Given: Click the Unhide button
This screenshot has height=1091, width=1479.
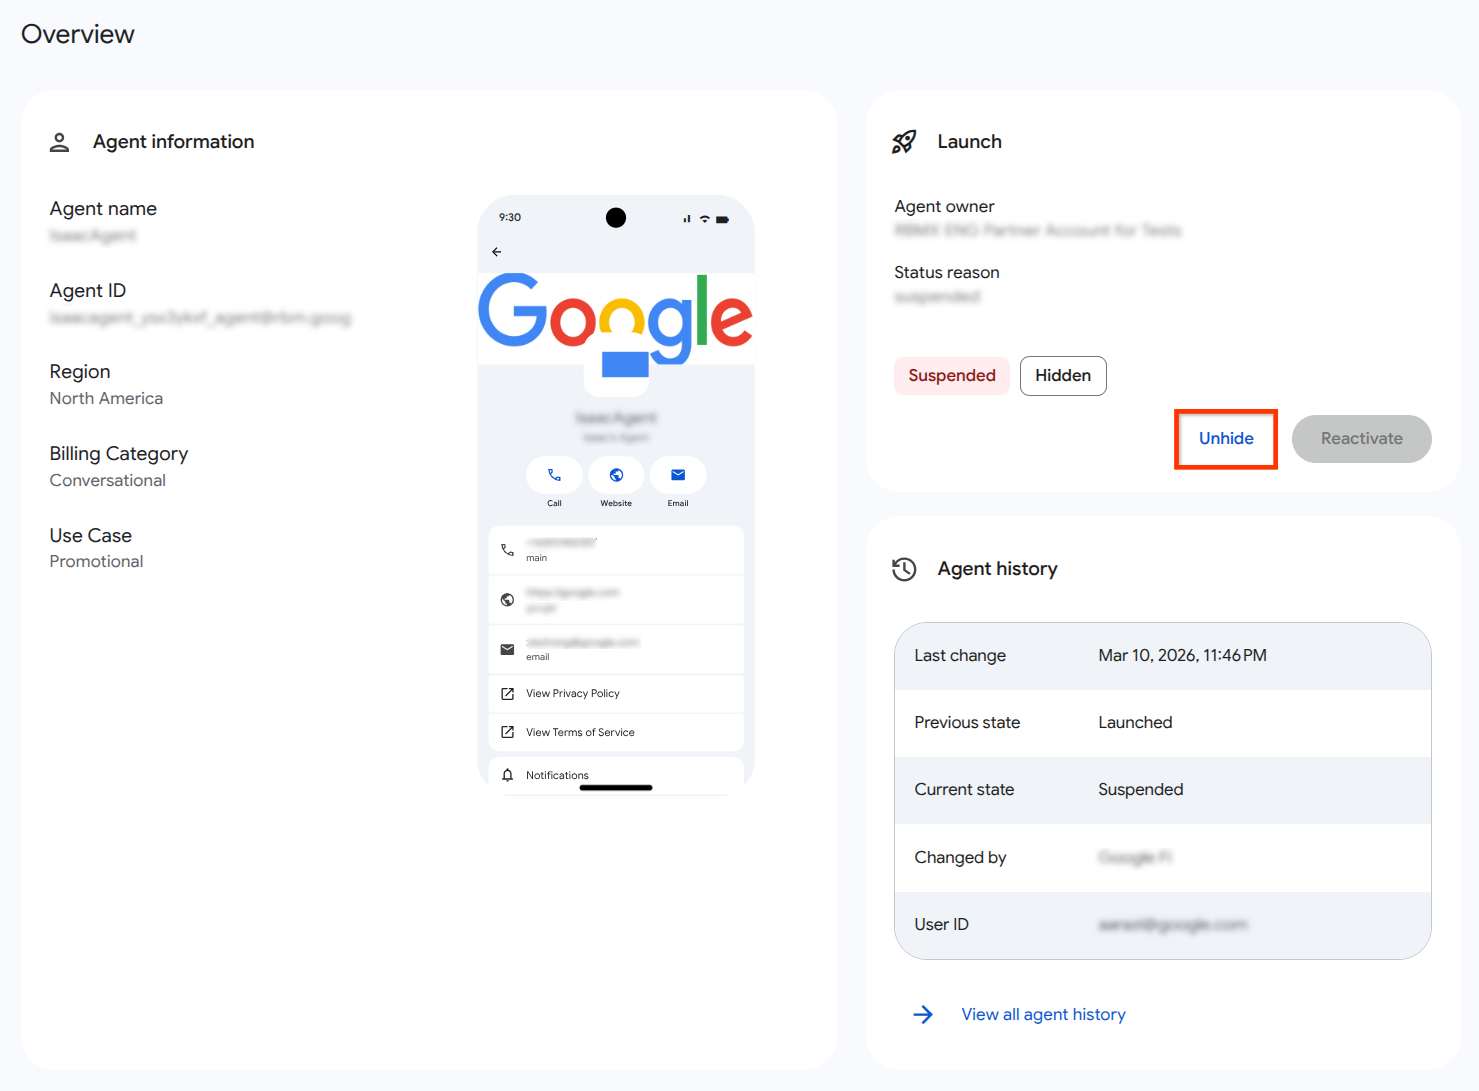Looking at the screenshot, I should click(x=1226, y=438).
